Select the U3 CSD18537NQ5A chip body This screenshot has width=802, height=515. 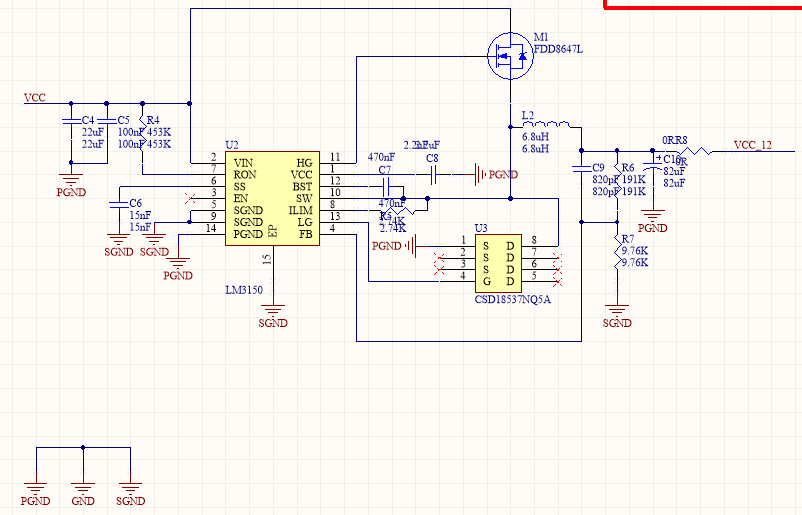click(x=498, y=263)
